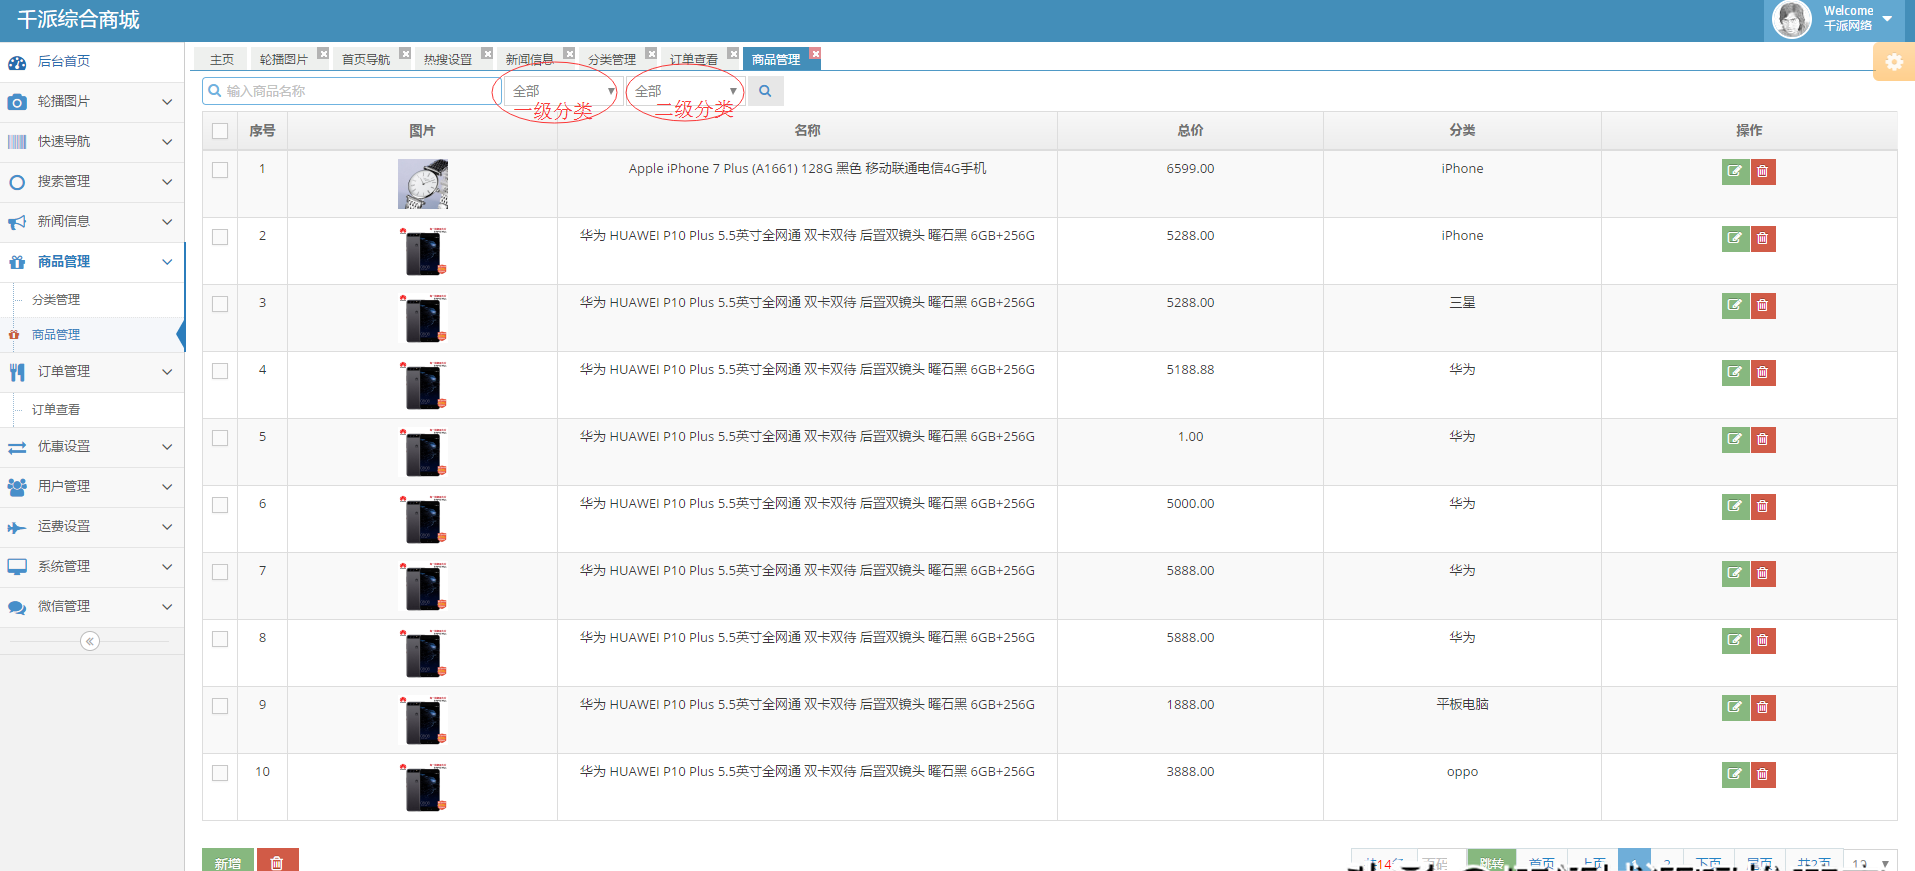Open the 系统管理 sidebar menu
Screen dimensions: 1915x871
pyautogui.click(x=92, y=567)
